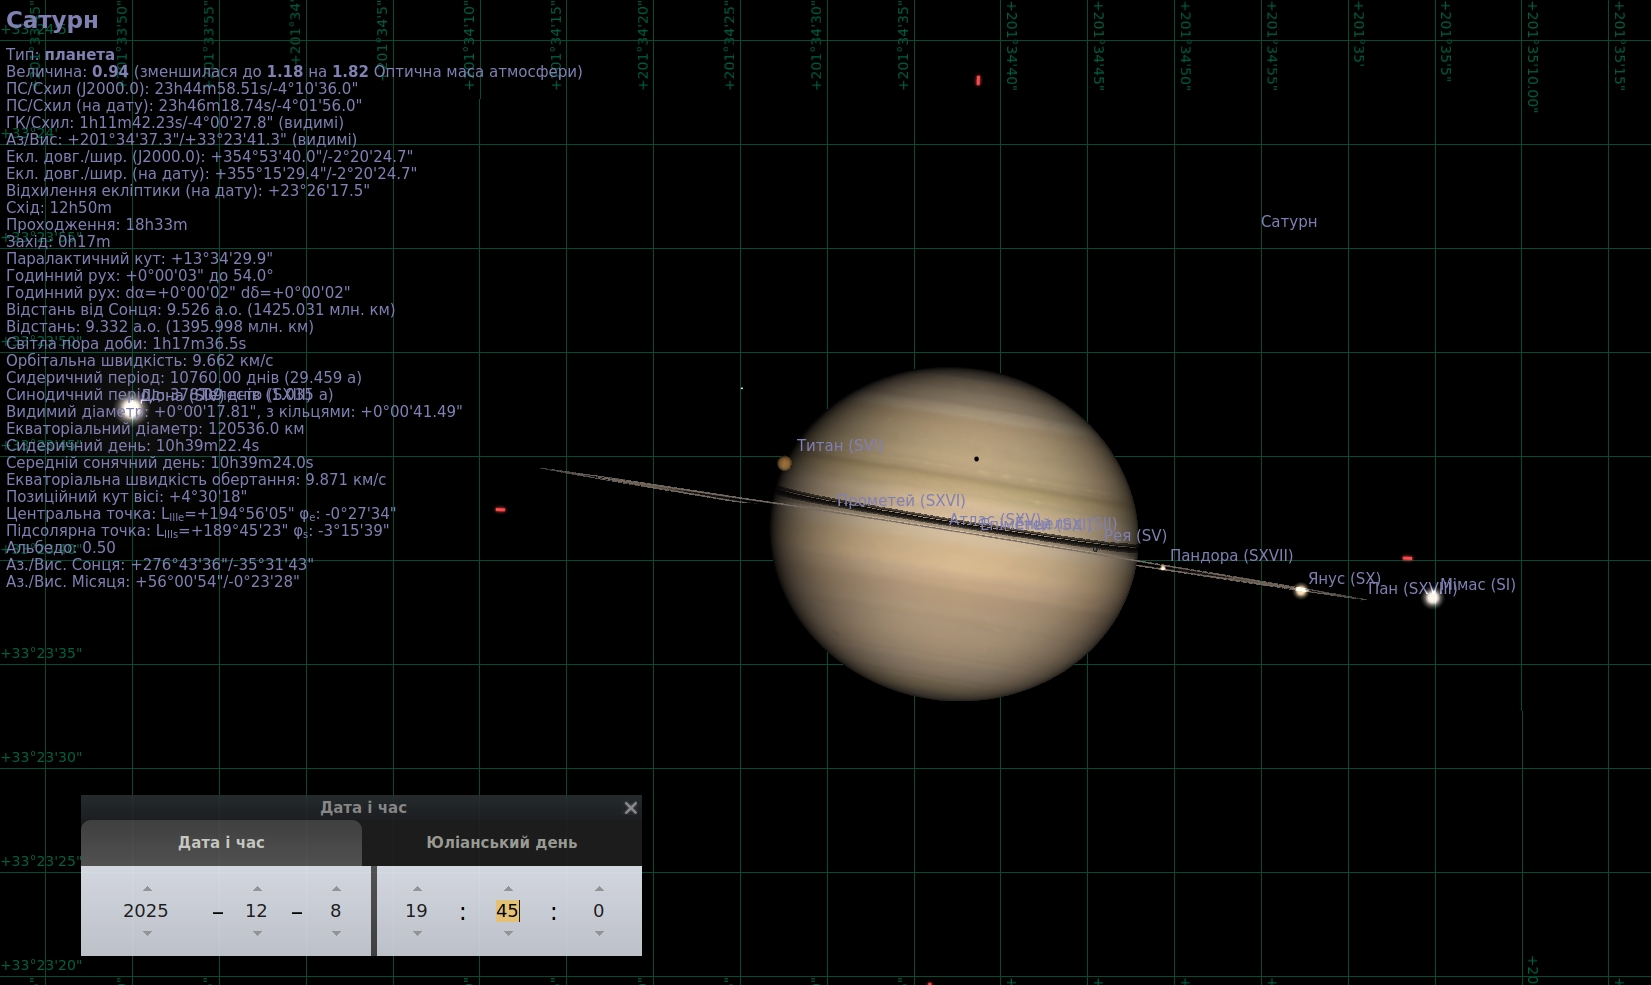
Task: Click the Проходження: 18h33m line
Action: [97, 225]
